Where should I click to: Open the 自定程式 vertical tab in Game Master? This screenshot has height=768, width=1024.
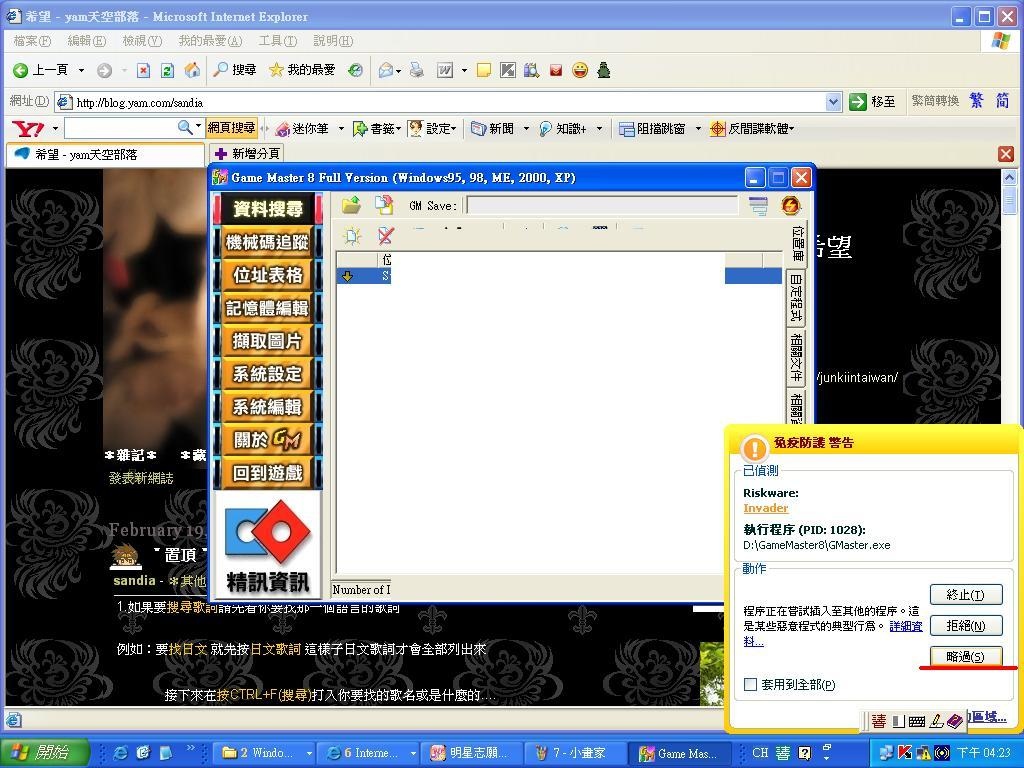[795, 297]
